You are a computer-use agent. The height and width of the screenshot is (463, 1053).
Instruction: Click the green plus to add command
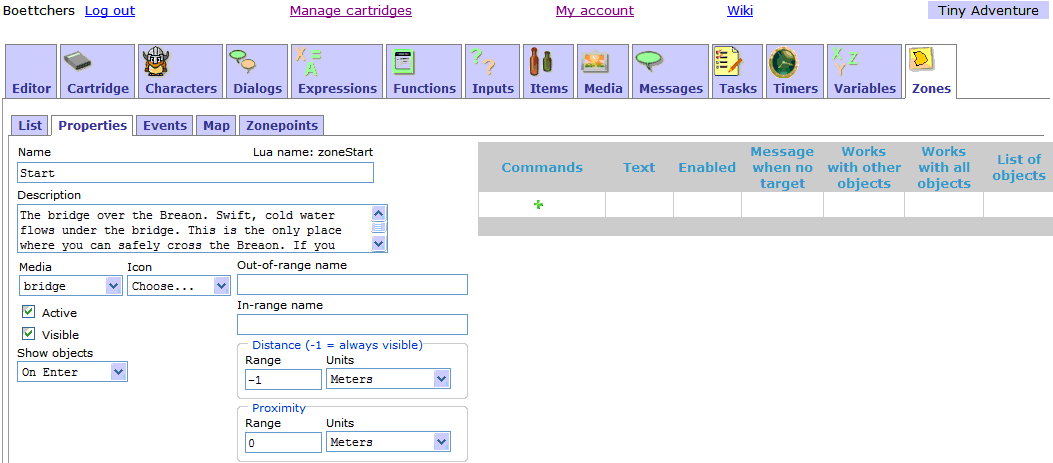pyautogui.click(x=539, y=205)
